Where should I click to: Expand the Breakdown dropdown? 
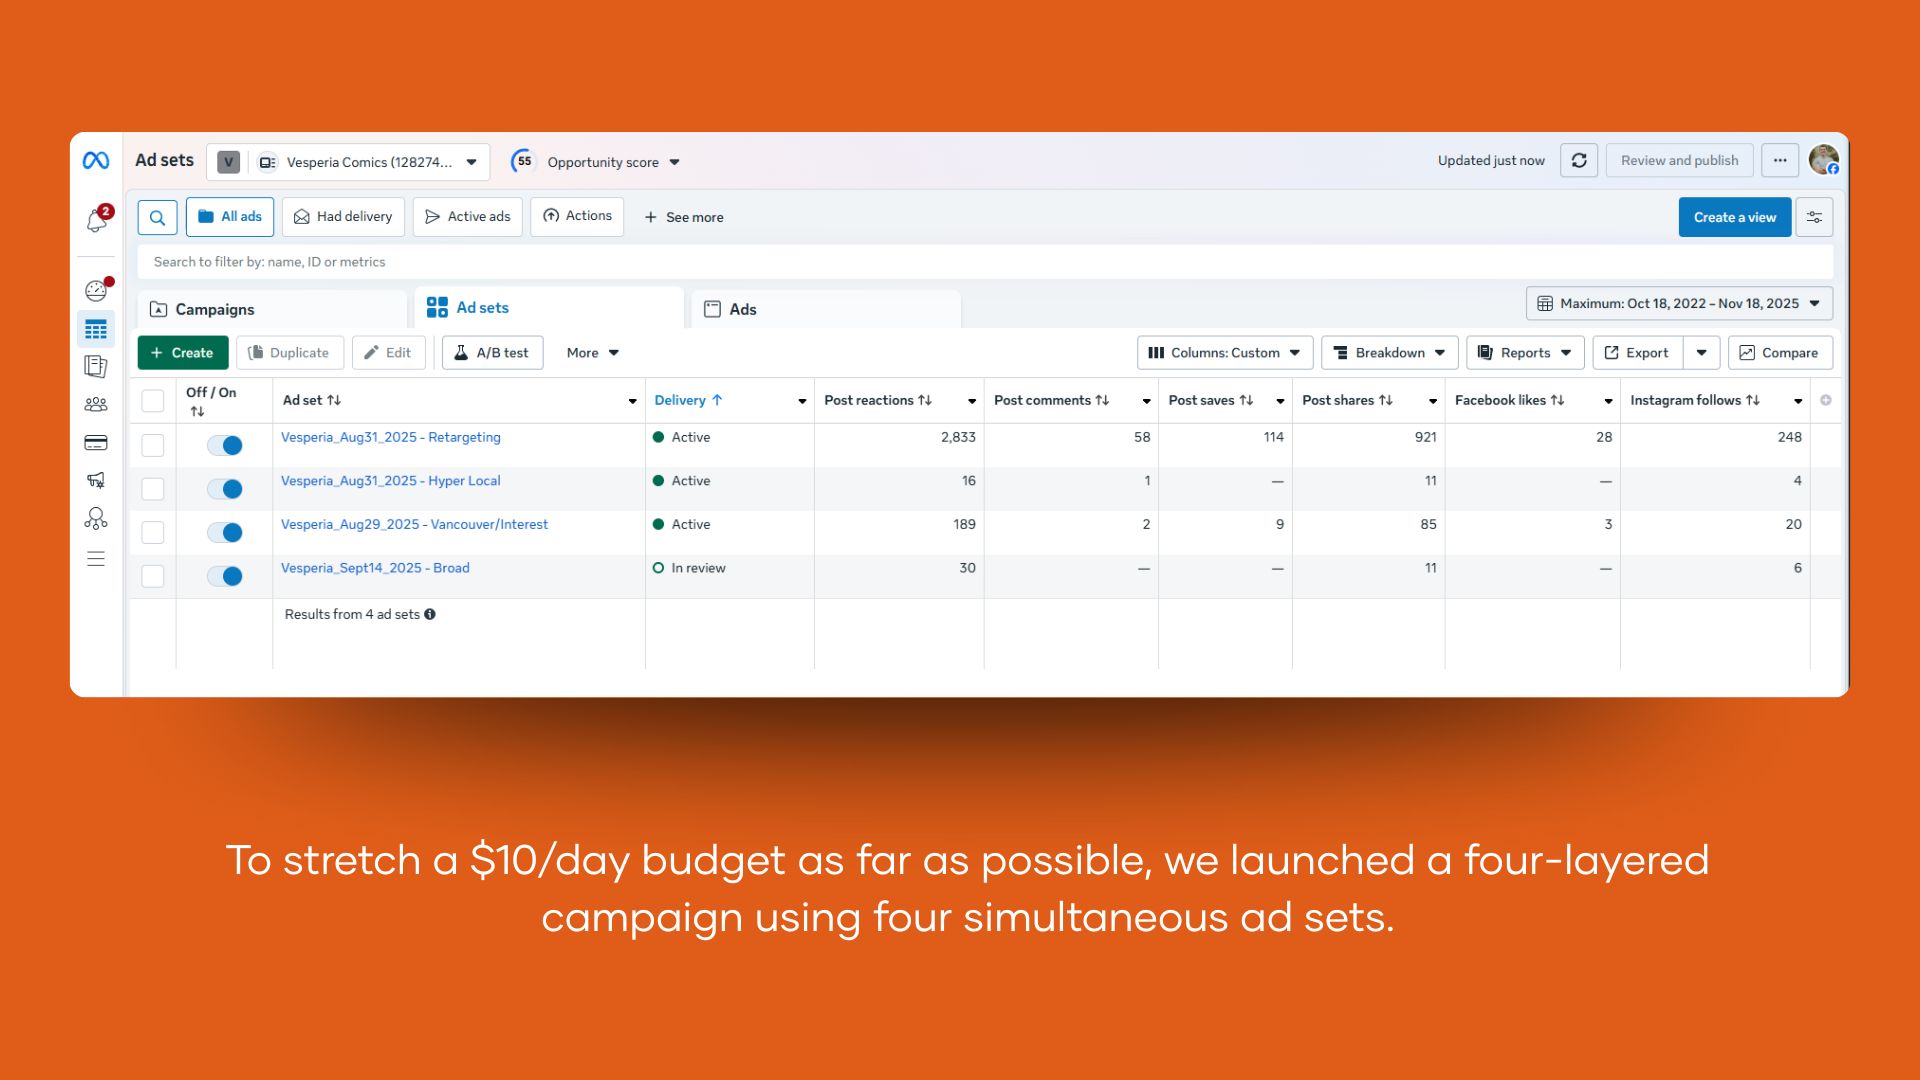1389,353
